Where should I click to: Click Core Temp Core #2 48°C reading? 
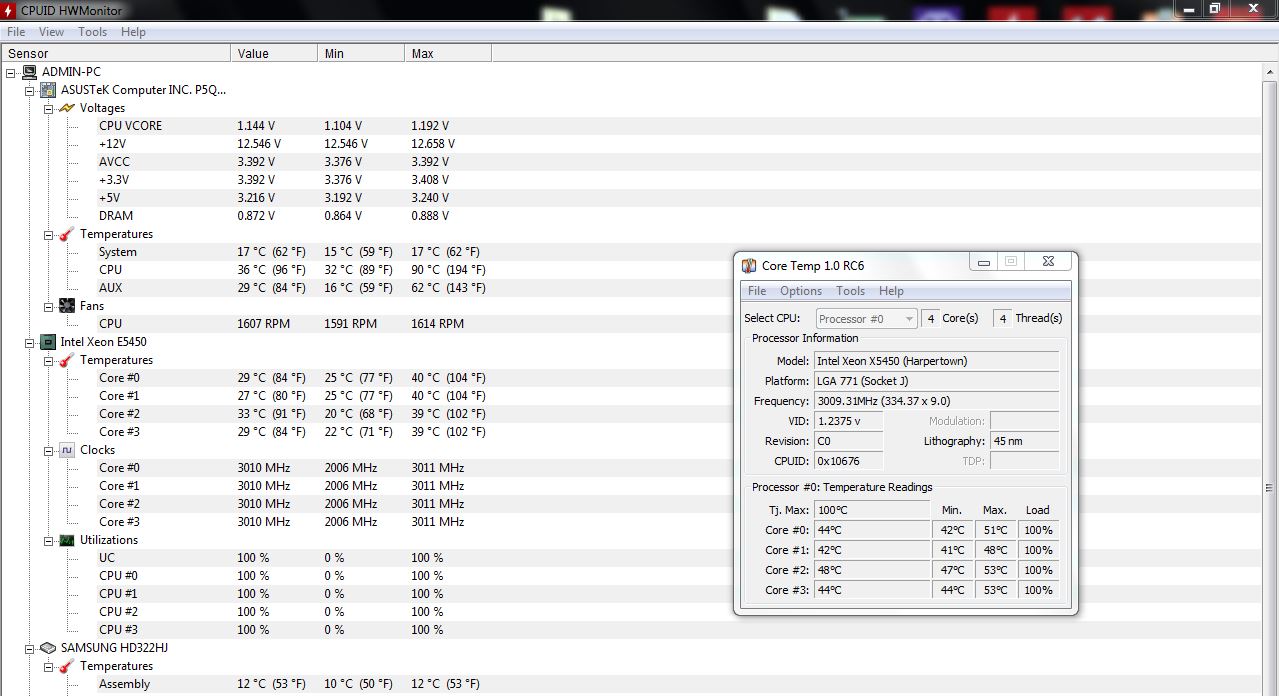(872, 570)
